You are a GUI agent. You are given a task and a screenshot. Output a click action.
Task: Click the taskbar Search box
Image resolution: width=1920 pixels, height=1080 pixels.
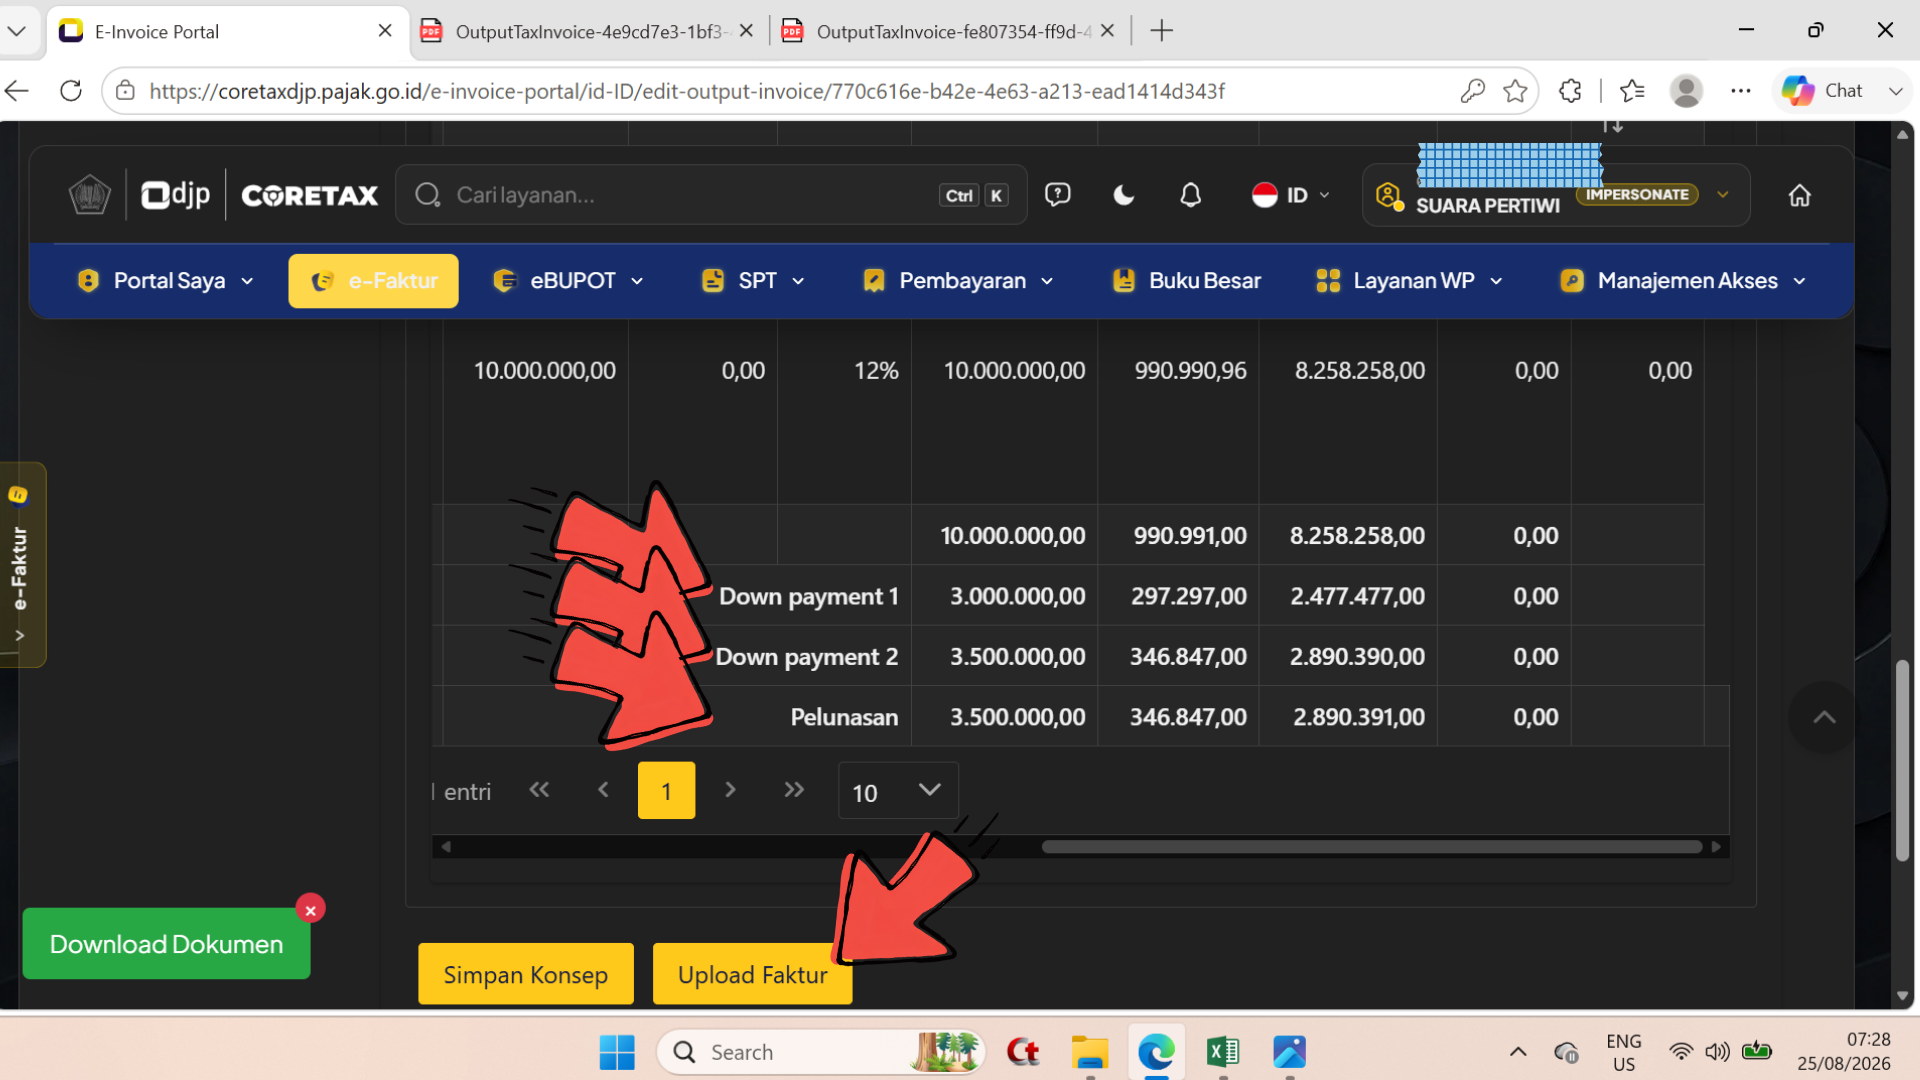820,1052
